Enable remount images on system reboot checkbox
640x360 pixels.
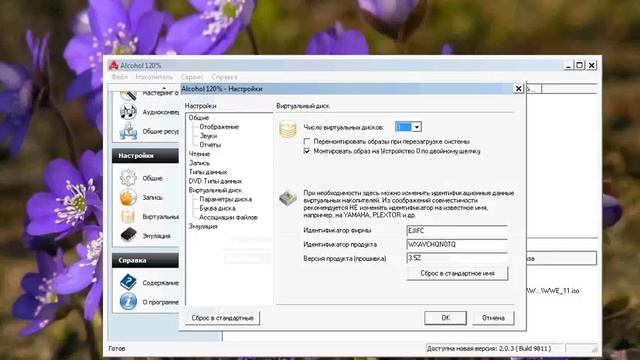pos(307,142)
